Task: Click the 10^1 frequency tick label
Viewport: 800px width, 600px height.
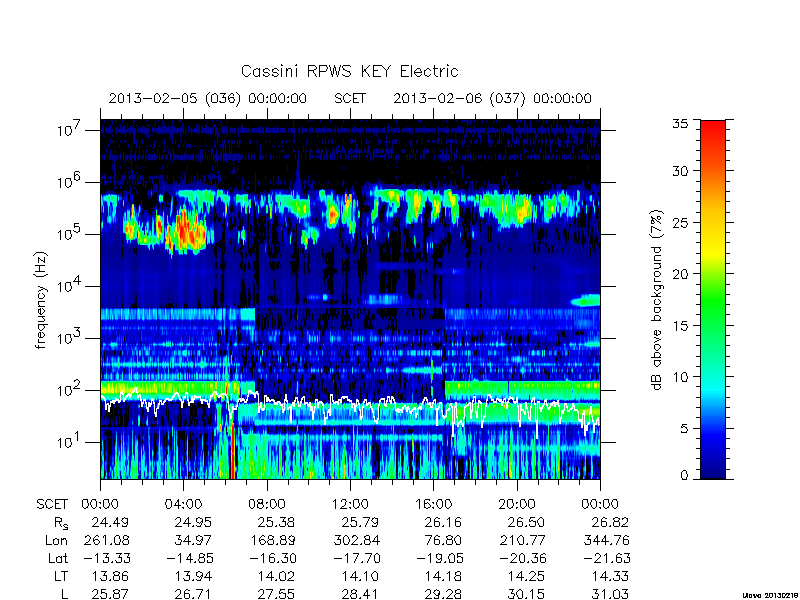Action: pos(68,441)
